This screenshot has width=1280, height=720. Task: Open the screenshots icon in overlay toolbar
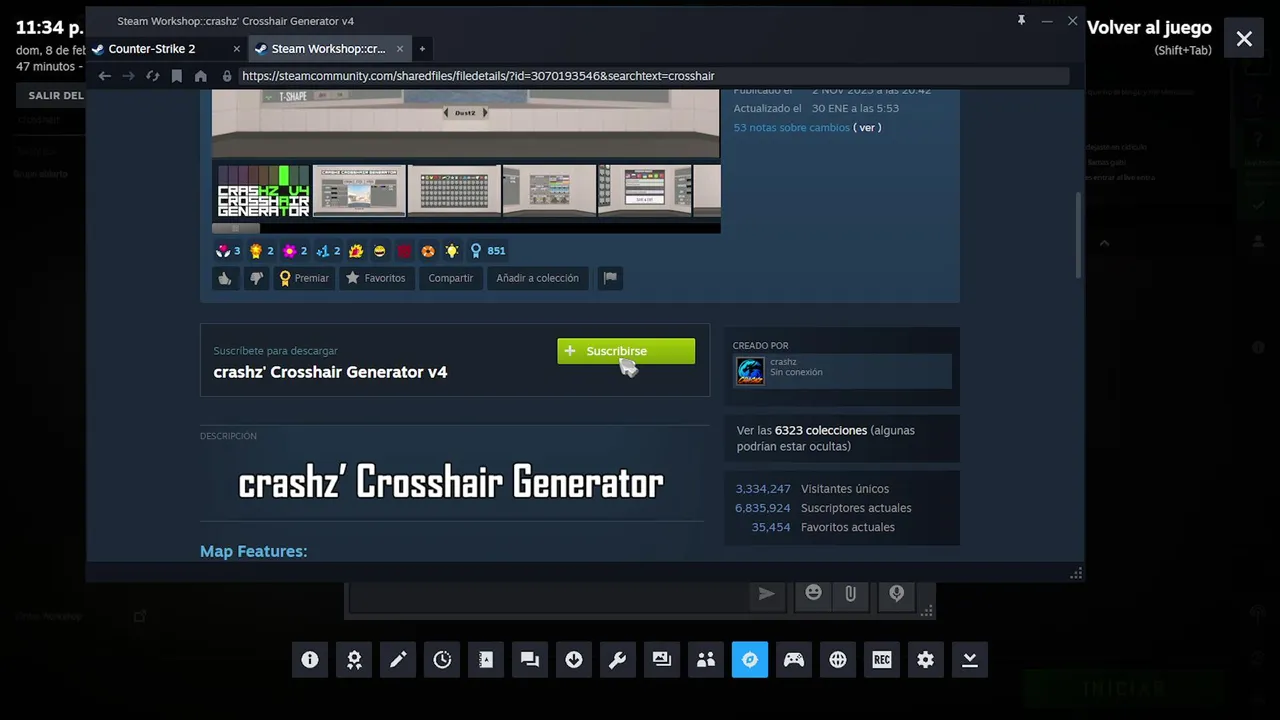point(662,660)
